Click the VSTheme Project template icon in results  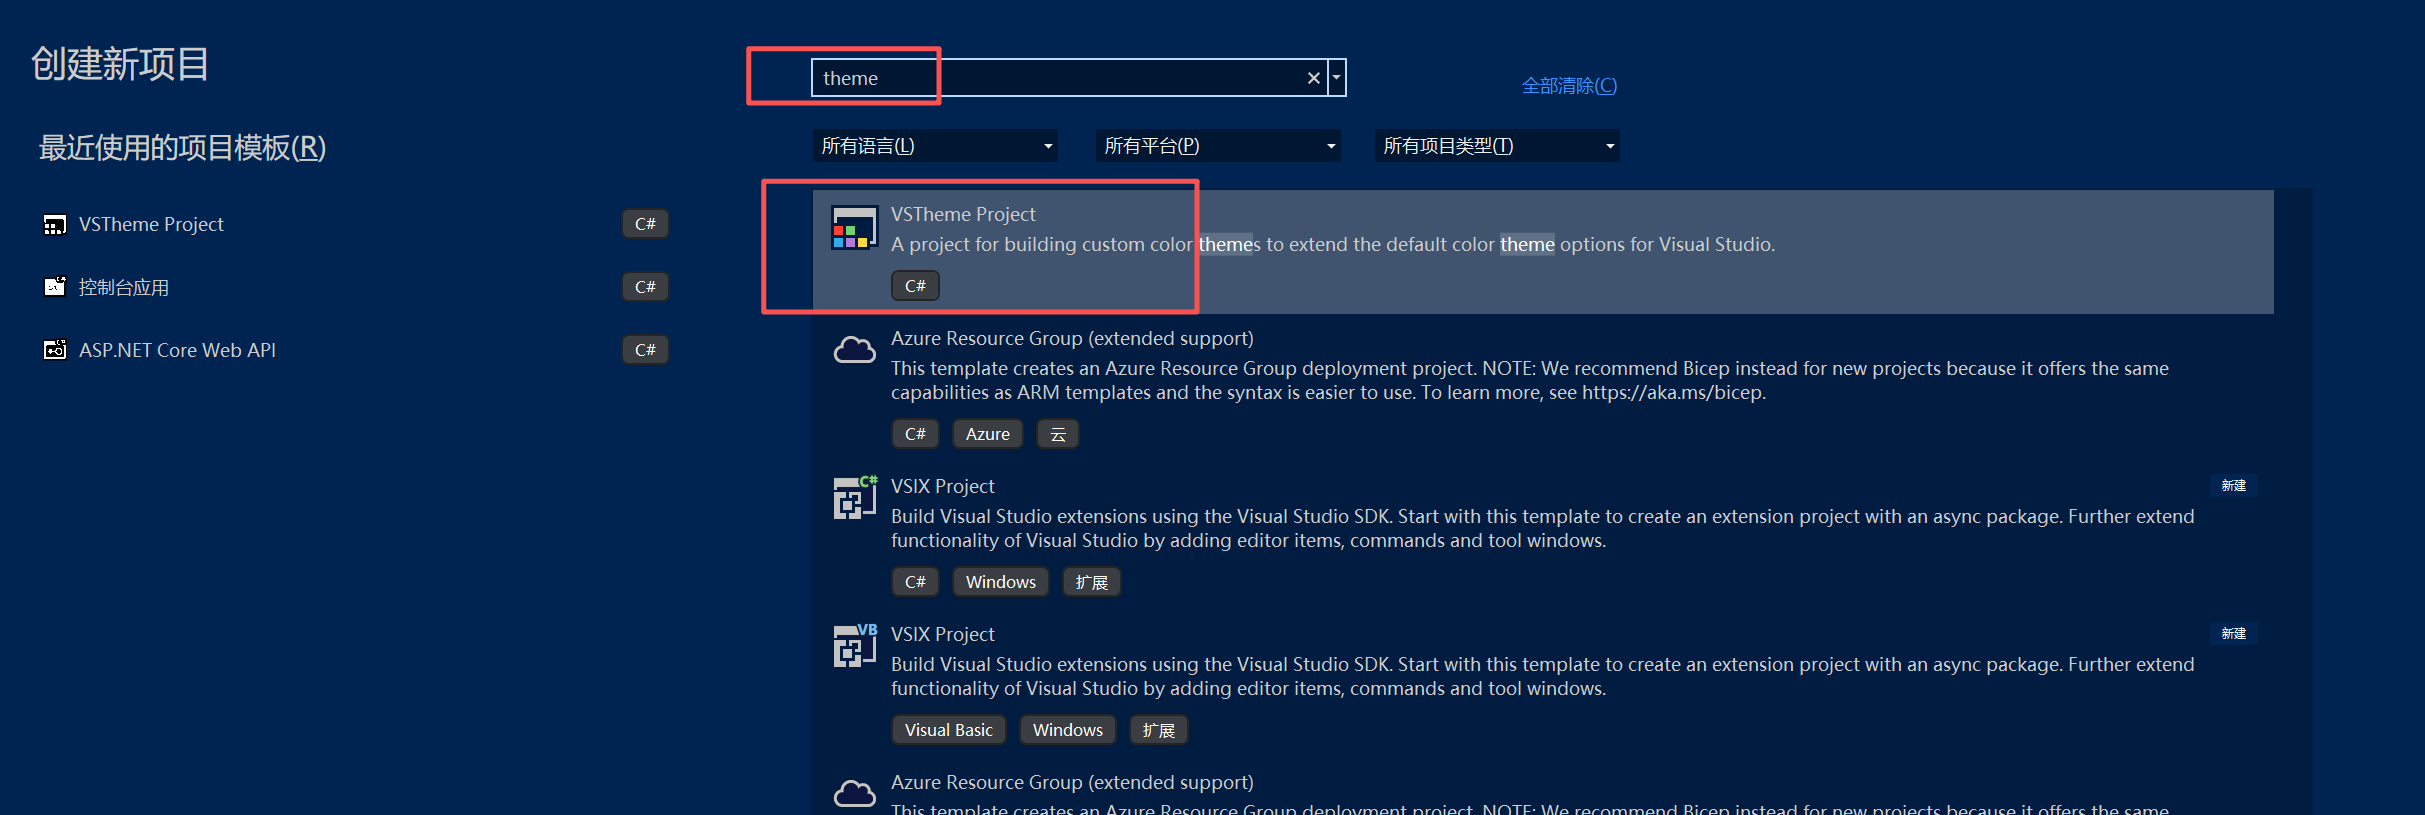click(854, 229)
